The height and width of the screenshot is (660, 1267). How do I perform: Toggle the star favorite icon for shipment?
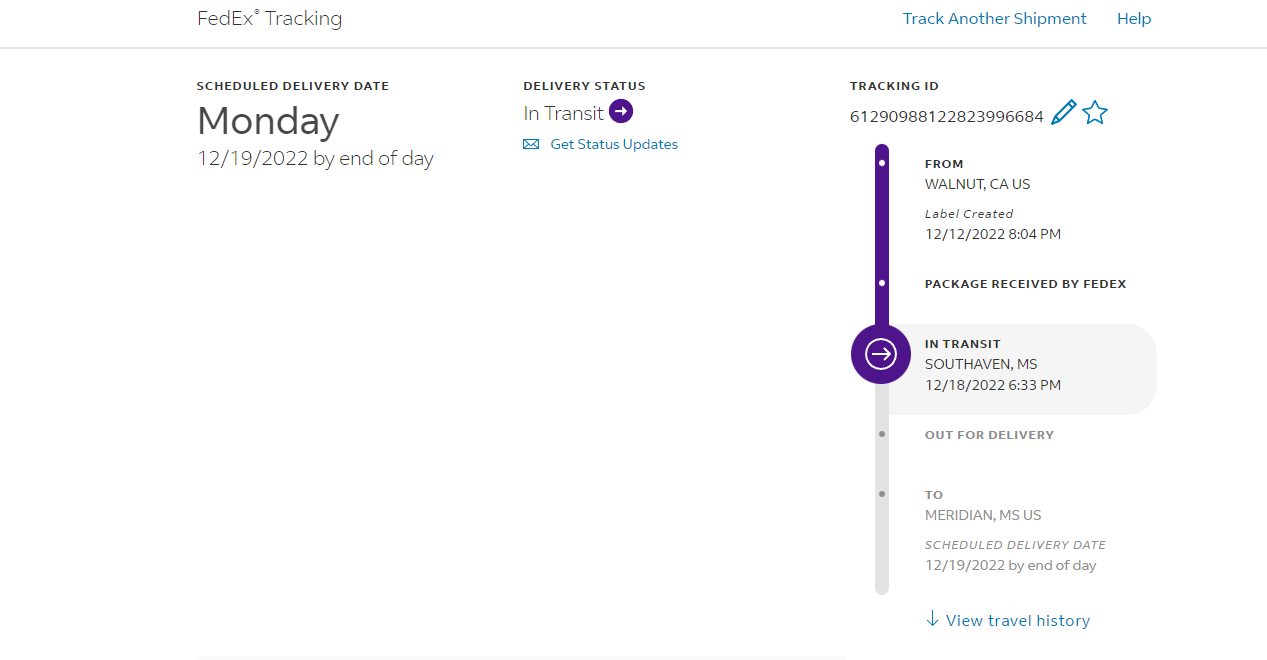click(1095, 113)
